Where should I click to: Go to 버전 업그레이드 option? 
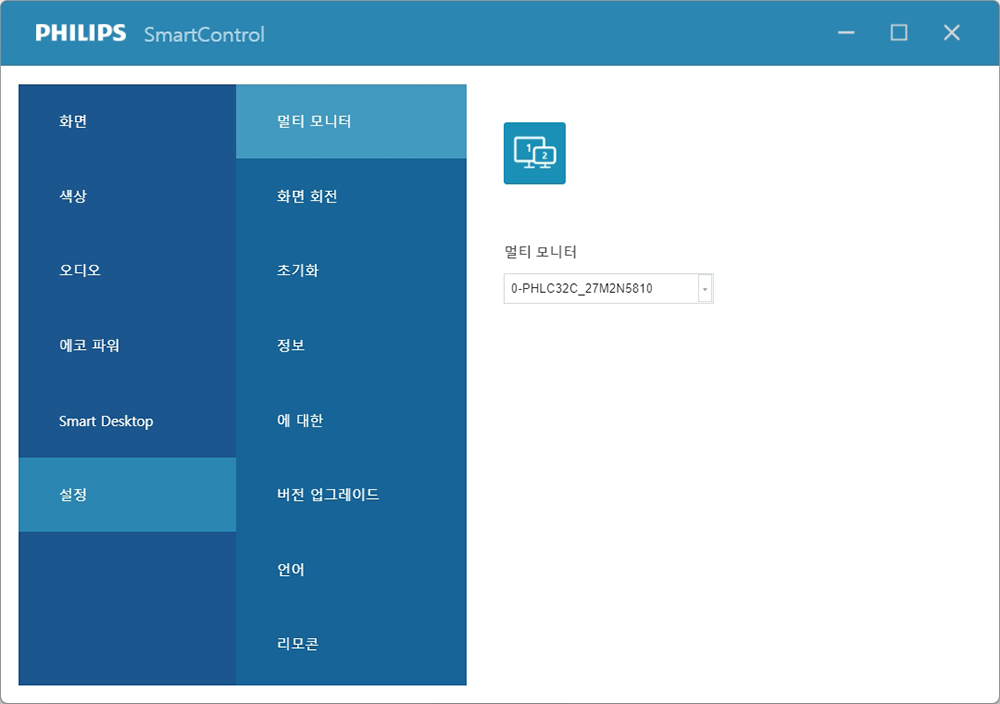[x=351, y=495]
